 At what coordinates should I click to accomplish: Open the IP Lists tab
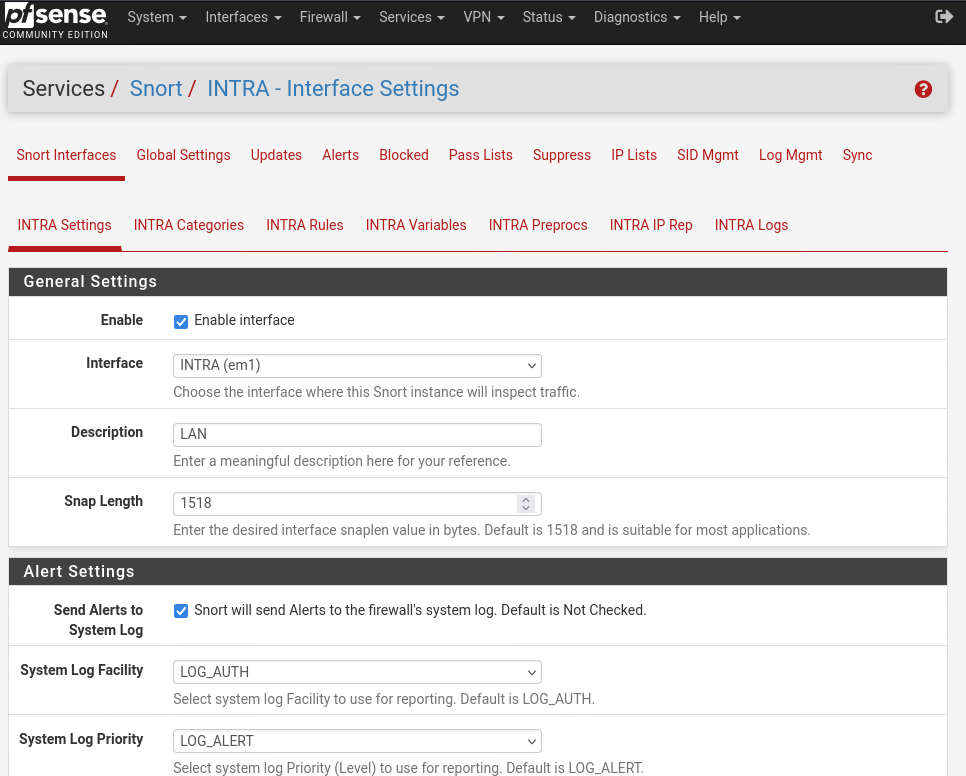click(x=634, y=155)
